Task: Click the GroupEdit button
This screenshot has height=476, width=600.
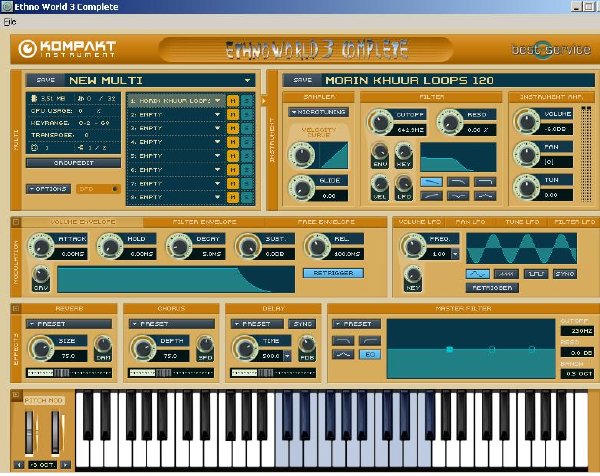Action: (73, 163)
